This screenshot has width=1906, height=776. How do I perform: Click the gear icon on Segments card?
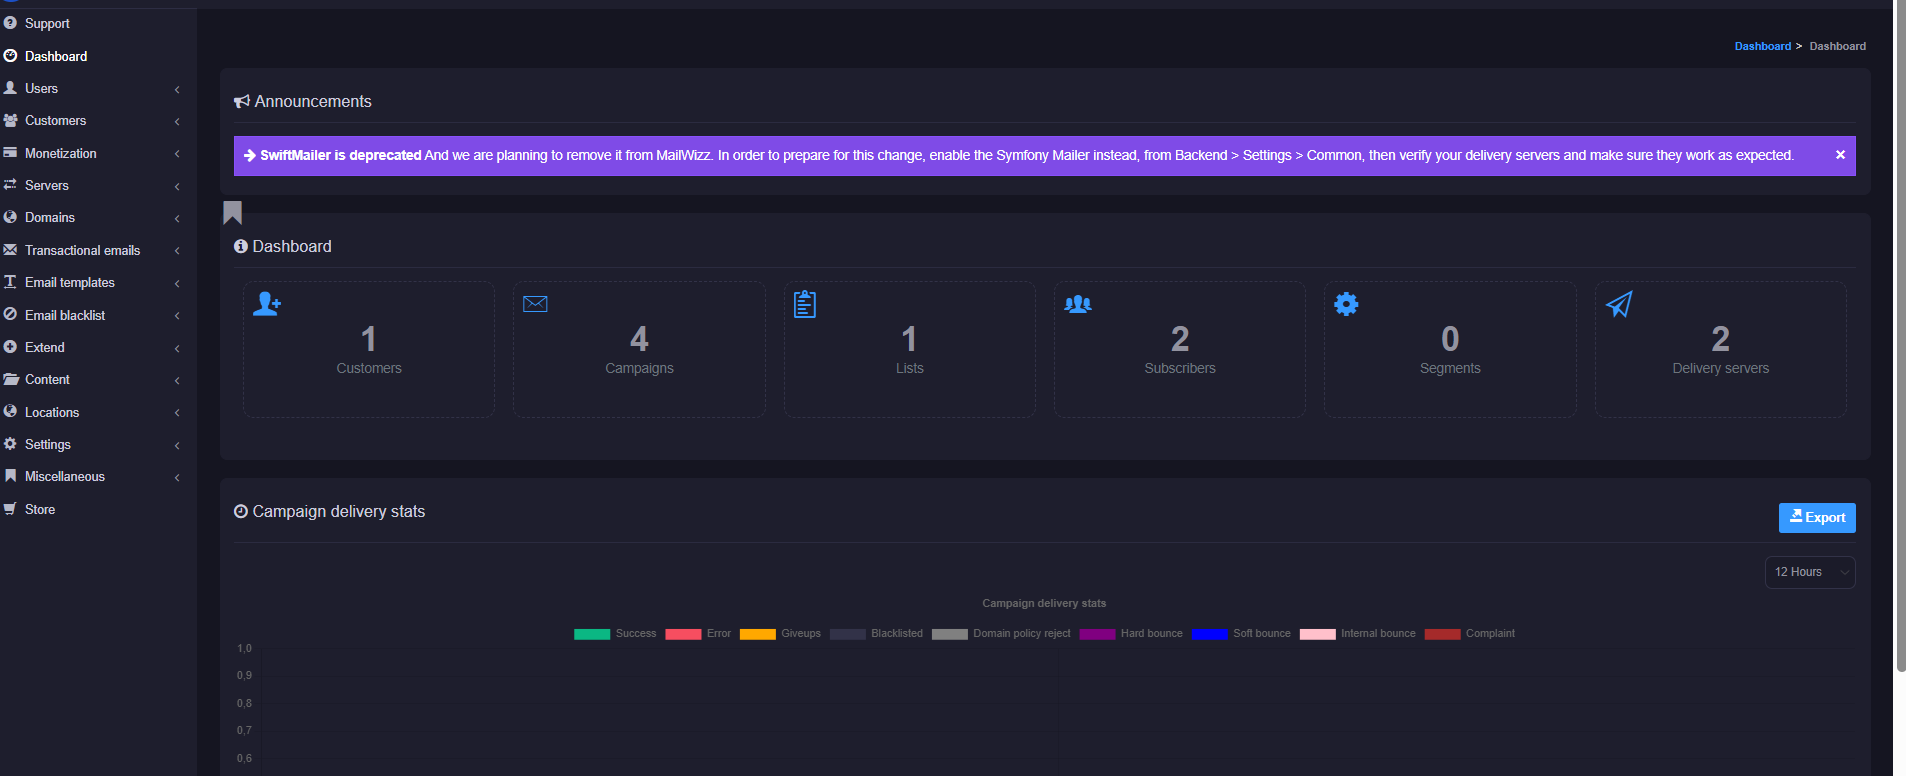click(x=1347, y=304)
